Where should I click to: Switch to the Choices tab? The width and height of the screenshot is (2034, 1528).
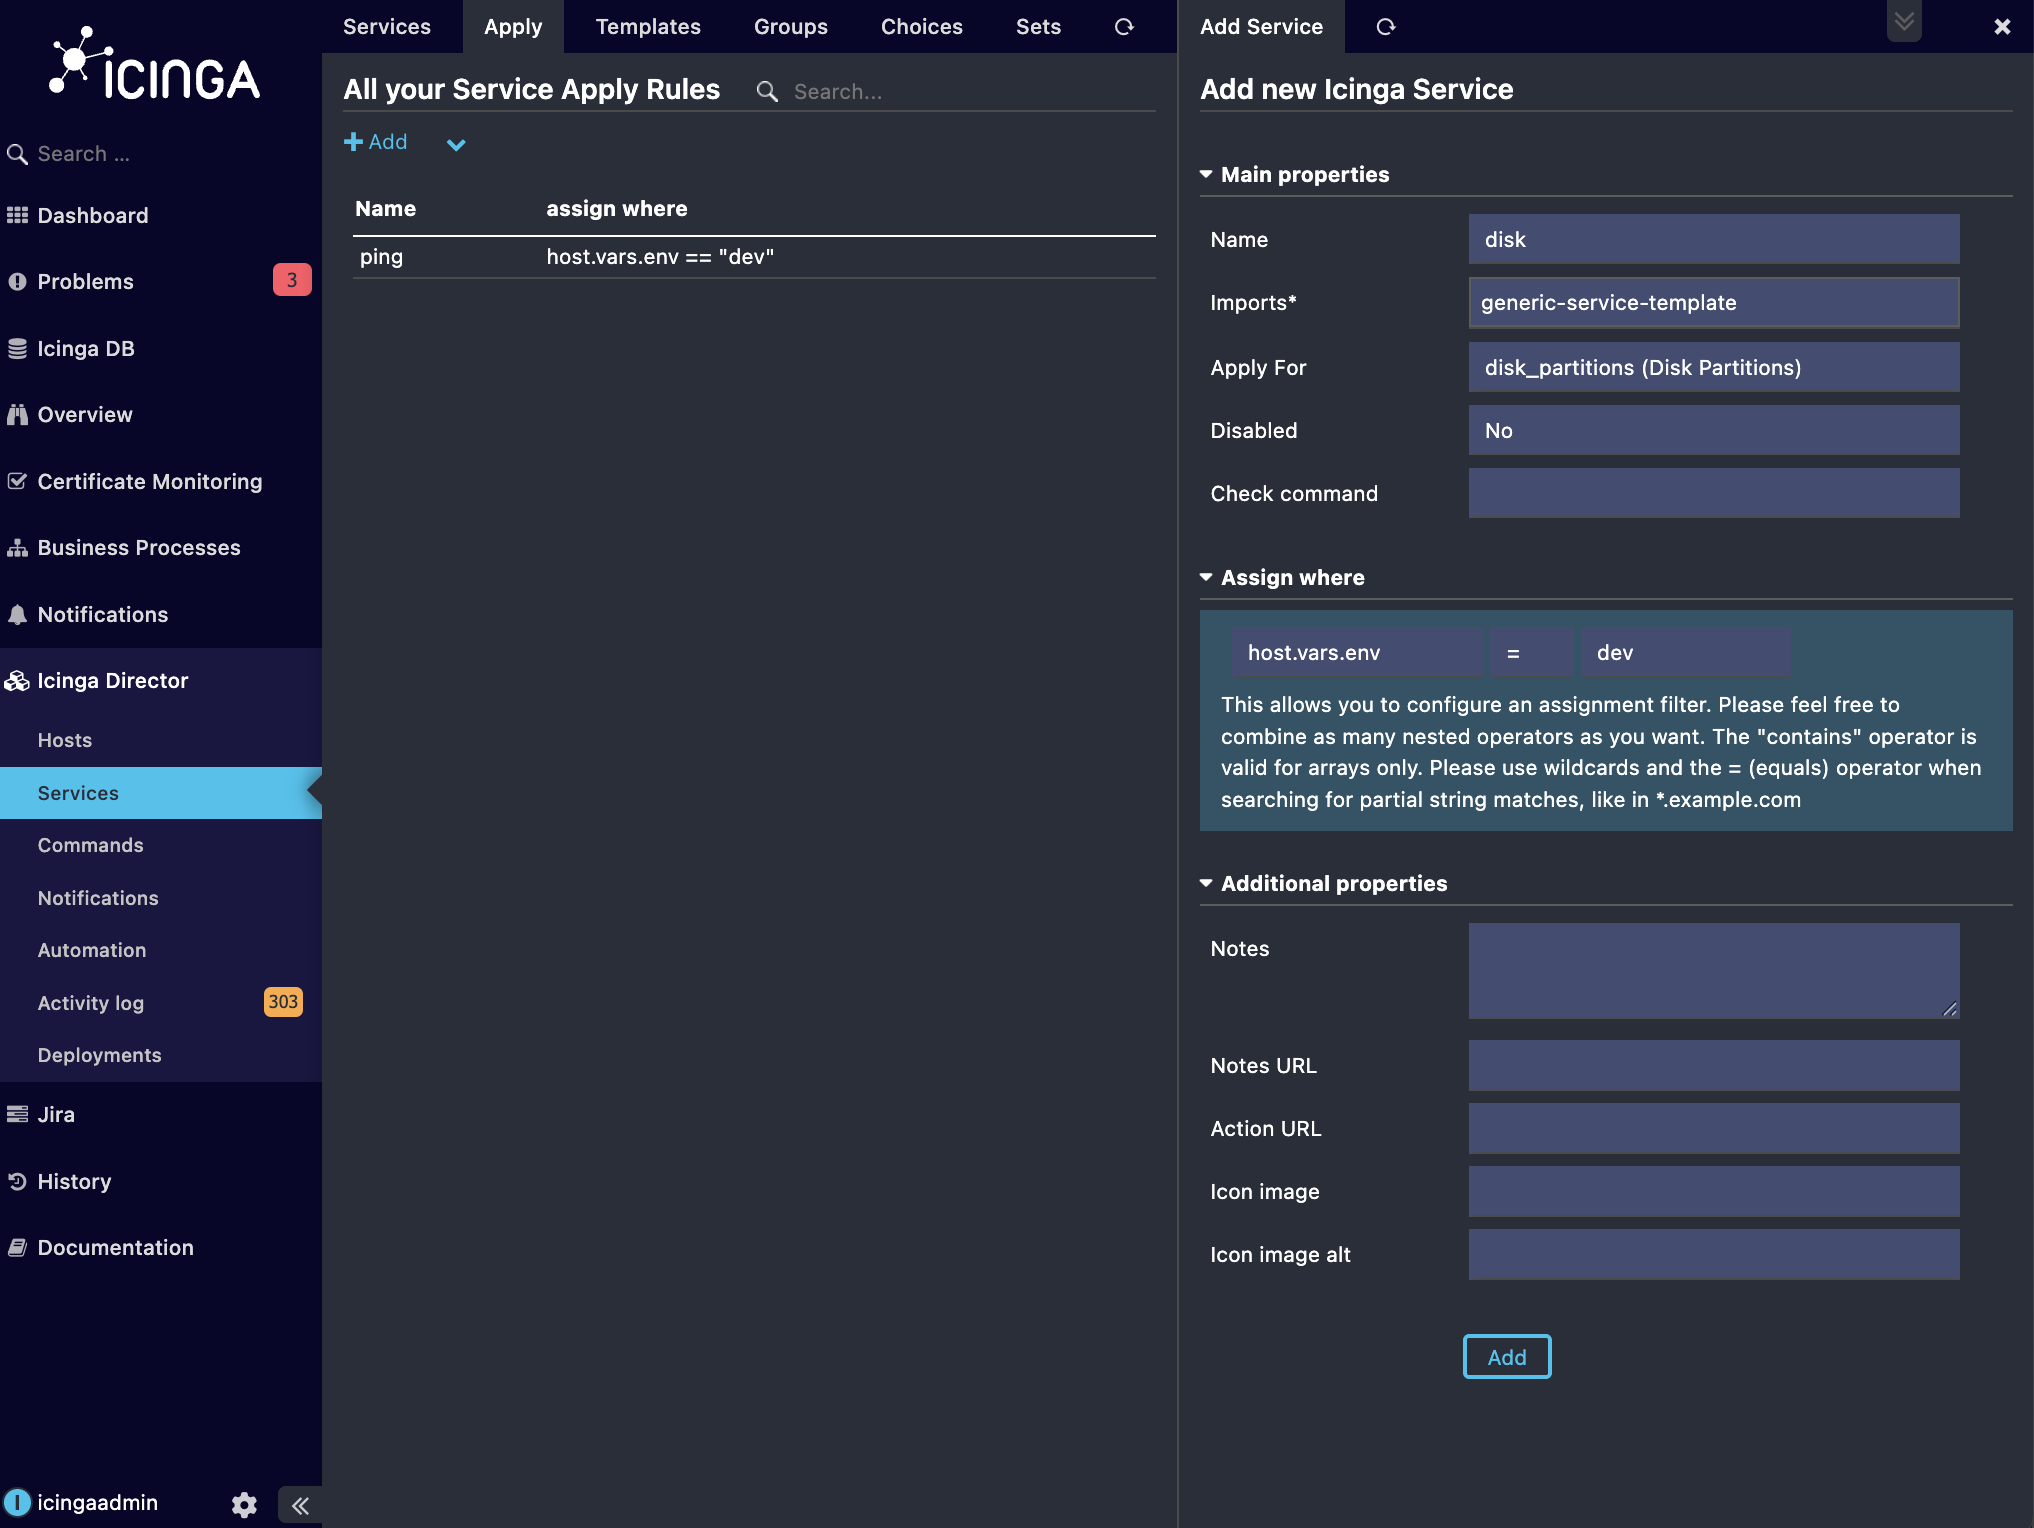pyautogui.click(x=922, y=27)
